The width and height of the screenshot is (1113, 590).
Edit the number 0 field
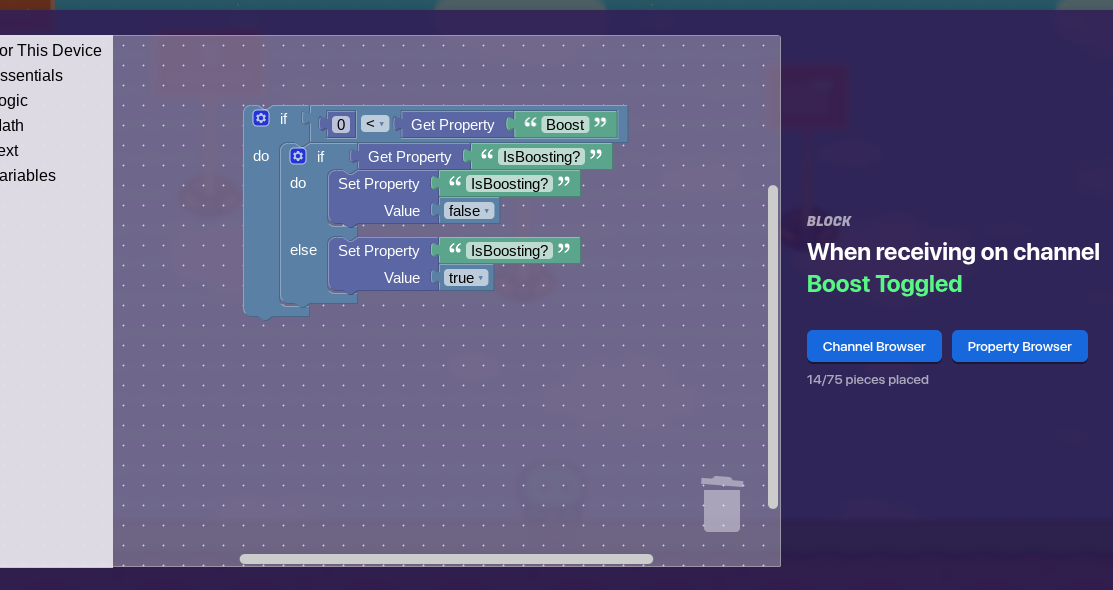[x=341, y=125]
